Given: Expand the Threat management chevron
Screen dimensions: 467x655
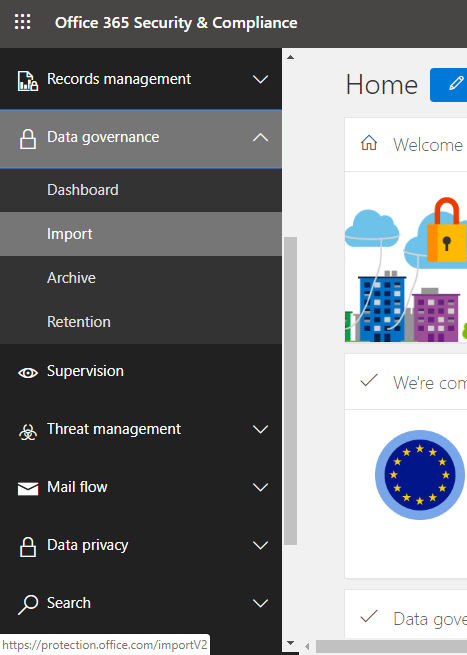Looking at the screenshot, I should point(260,429).
